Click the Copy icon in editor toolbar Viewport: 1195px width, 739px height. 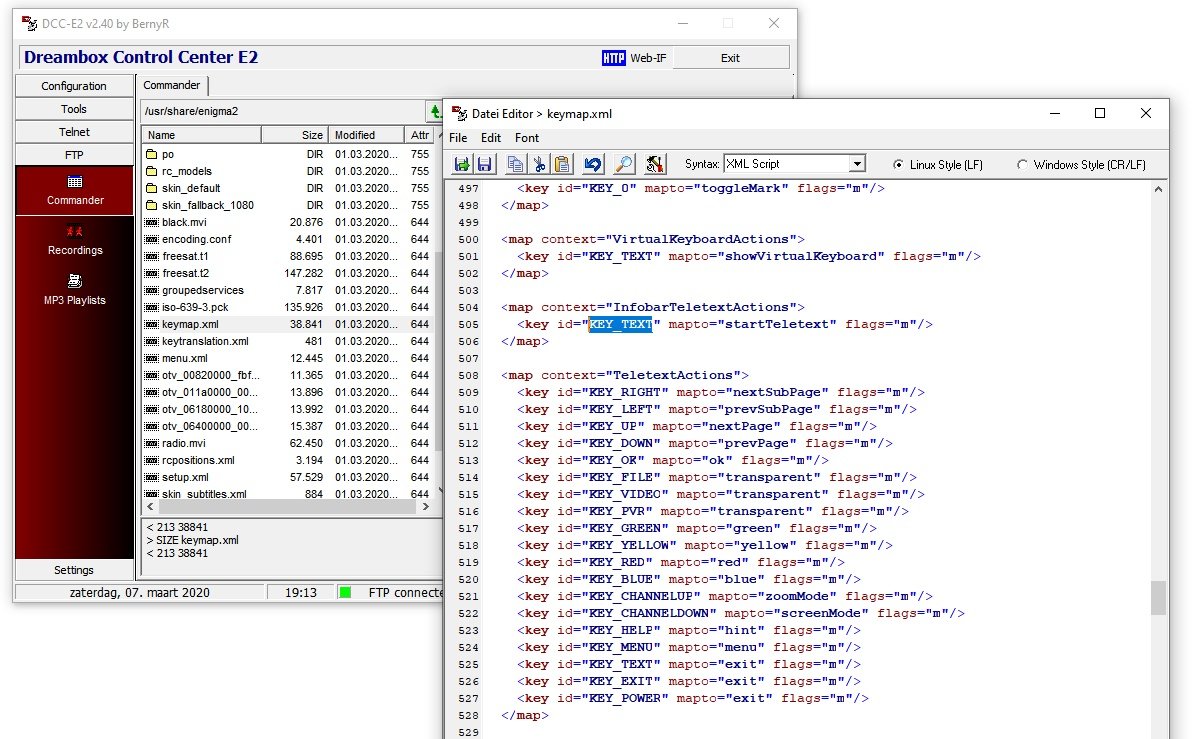515,164
